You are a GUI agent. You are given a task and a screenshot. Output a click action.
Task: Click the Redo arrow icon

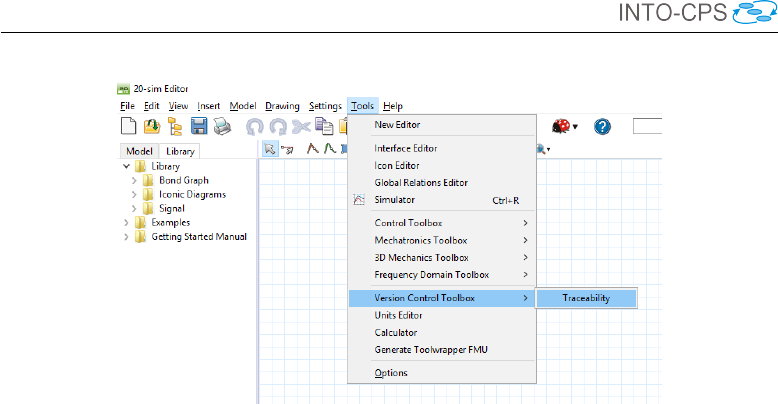point(278,127)
